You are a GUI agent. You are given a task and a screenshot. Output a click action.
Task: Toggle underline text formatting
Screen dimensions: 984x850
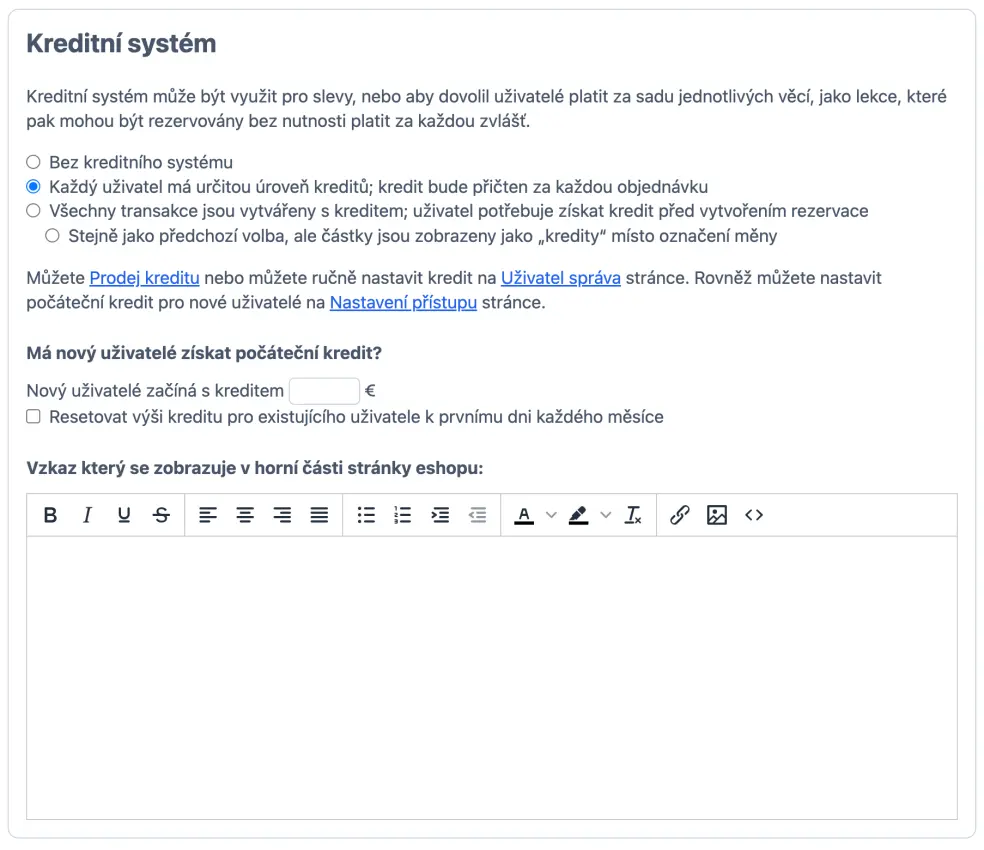124,515
